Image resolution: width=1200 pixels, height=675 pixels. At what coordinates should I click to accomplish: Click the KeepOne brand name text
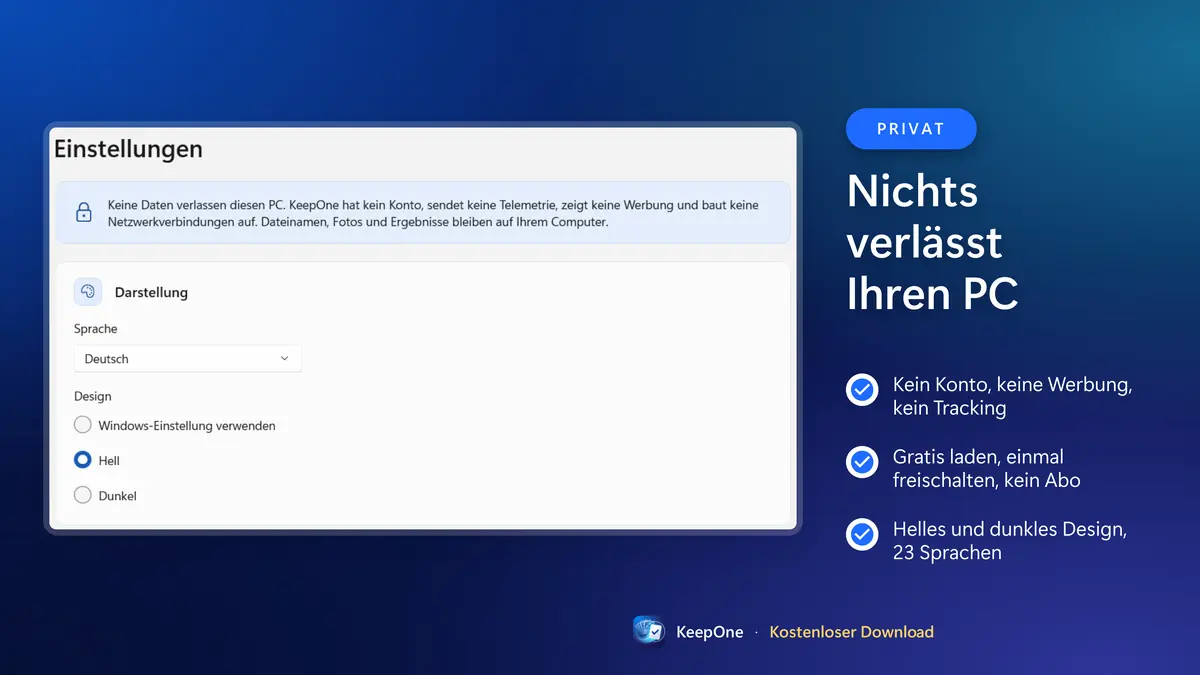click(x=710, y=632)
